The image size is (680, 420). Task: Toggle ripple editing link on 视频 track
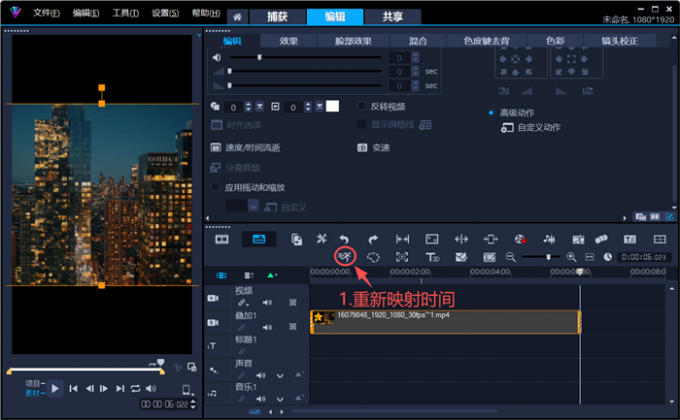pos(242,302)
